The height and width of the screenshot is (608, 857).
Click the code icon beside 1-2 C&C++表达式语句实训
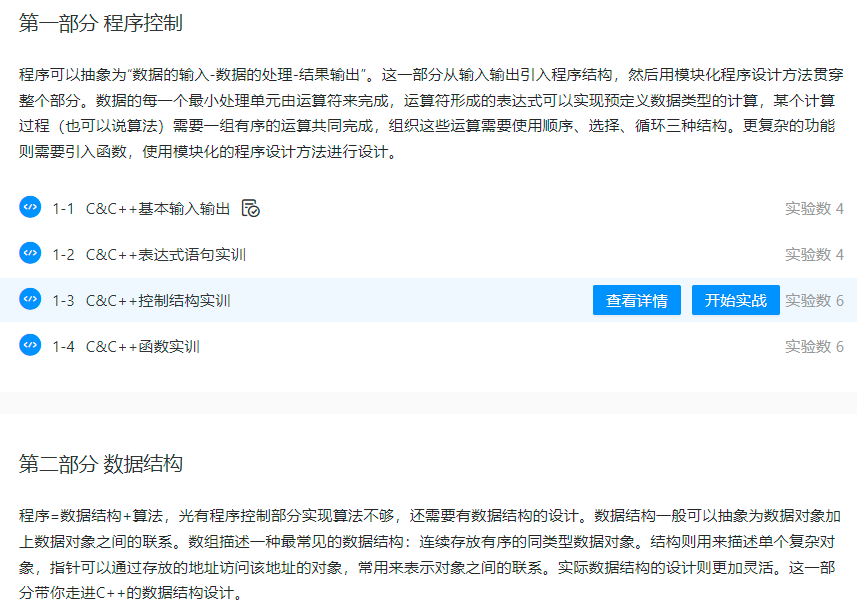(30, 253)
